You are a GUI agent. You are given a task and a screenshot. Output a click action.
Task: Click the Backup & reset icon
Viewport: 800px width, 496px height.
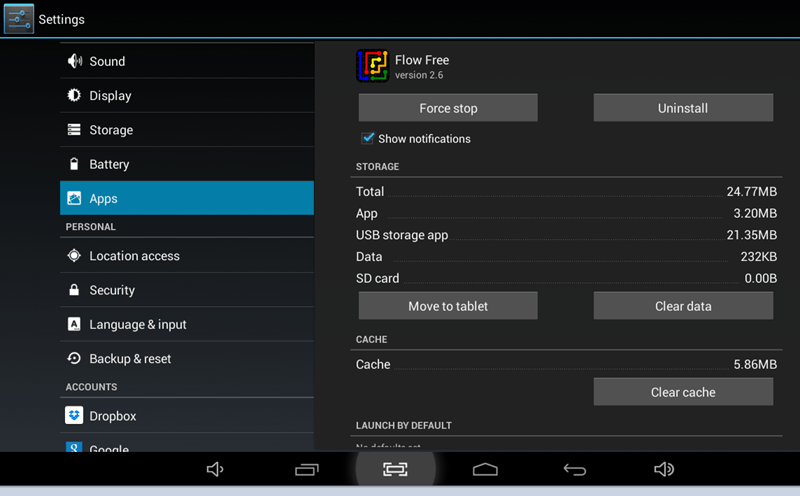click(74, 358)
